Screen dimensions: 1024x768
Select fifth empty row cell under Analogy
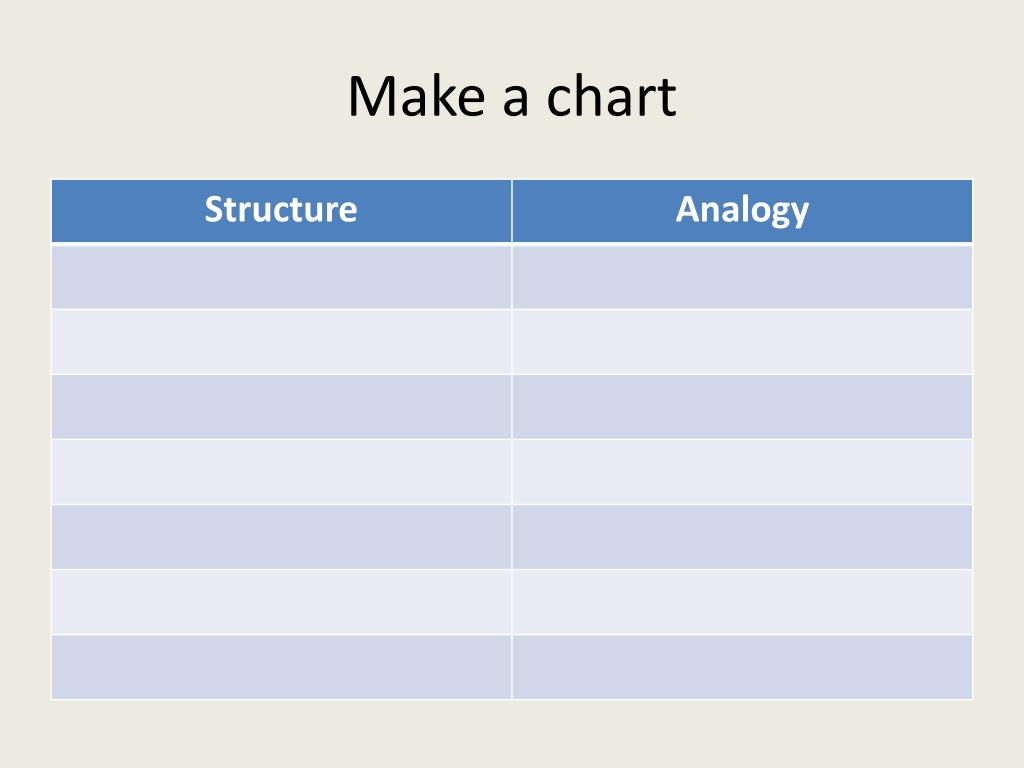tap(743, 537)
